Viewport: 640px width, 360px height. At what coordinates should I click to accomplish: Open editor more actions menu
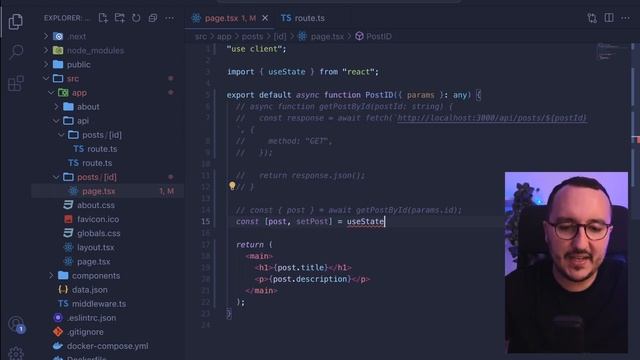625,18
